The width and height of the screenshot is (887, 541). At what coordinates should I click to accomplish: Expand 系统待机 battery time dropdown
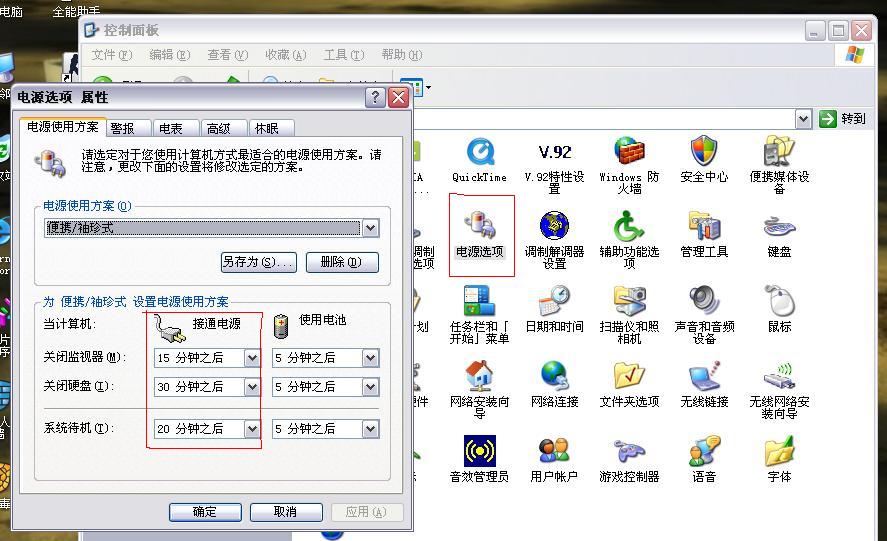coord(370,429)
